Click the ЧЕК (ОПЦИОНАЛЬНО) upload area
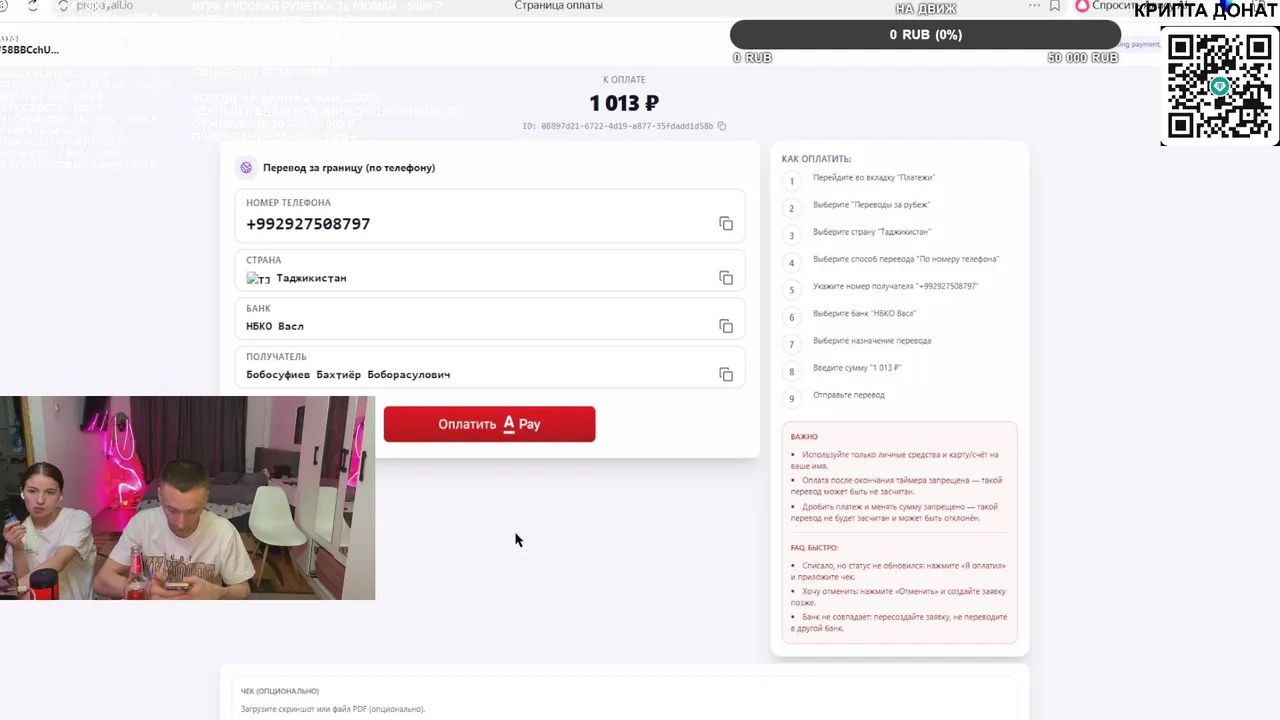This screenshot has height=720, width=1280. tap(618, 700)
